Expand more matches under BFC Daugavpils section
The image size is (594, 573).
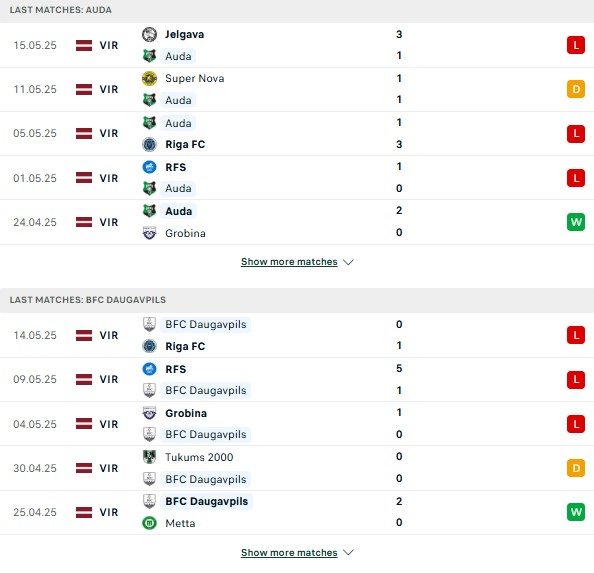(289, 553)
